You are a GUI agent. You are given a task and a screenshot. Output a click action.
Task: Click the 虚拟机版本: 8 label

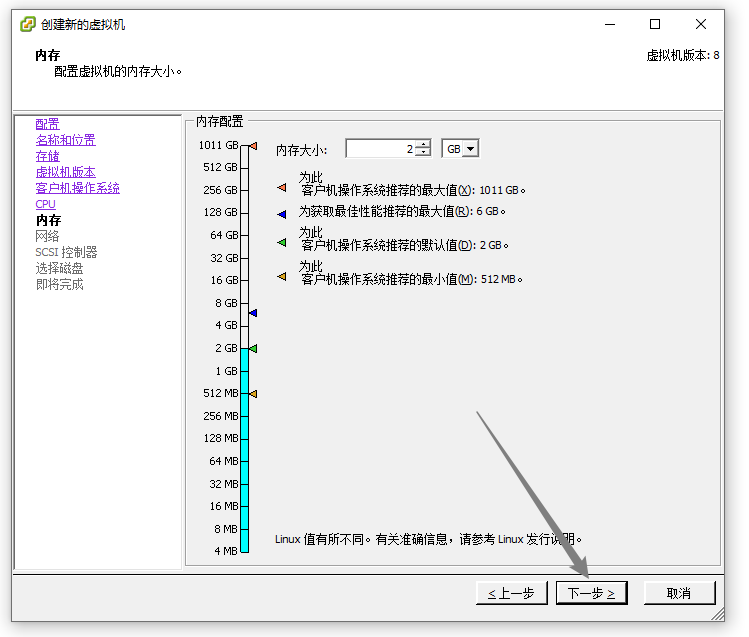(683, 55)
